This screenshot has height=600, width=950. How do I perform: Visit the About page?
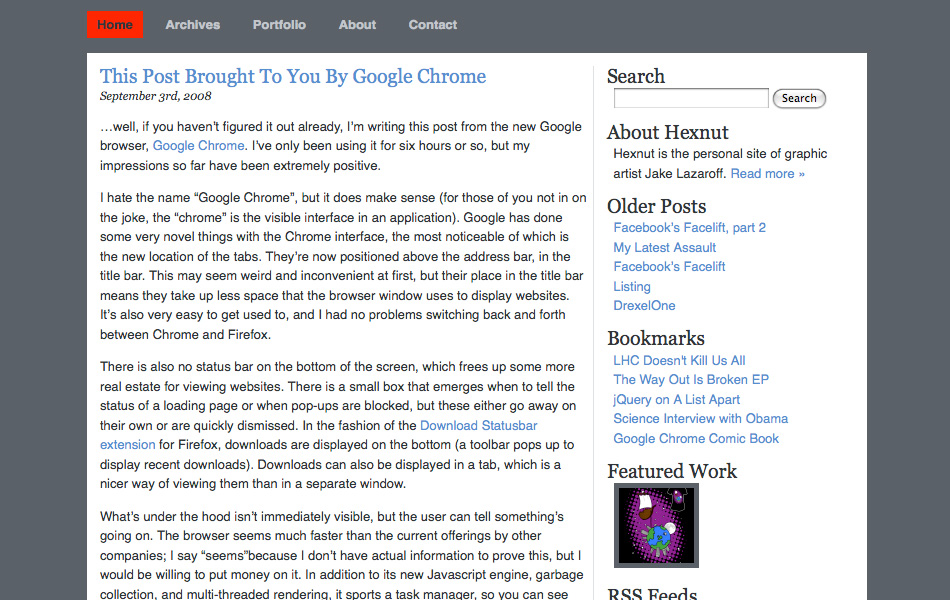pyautogui.click(x=357, y=25)
